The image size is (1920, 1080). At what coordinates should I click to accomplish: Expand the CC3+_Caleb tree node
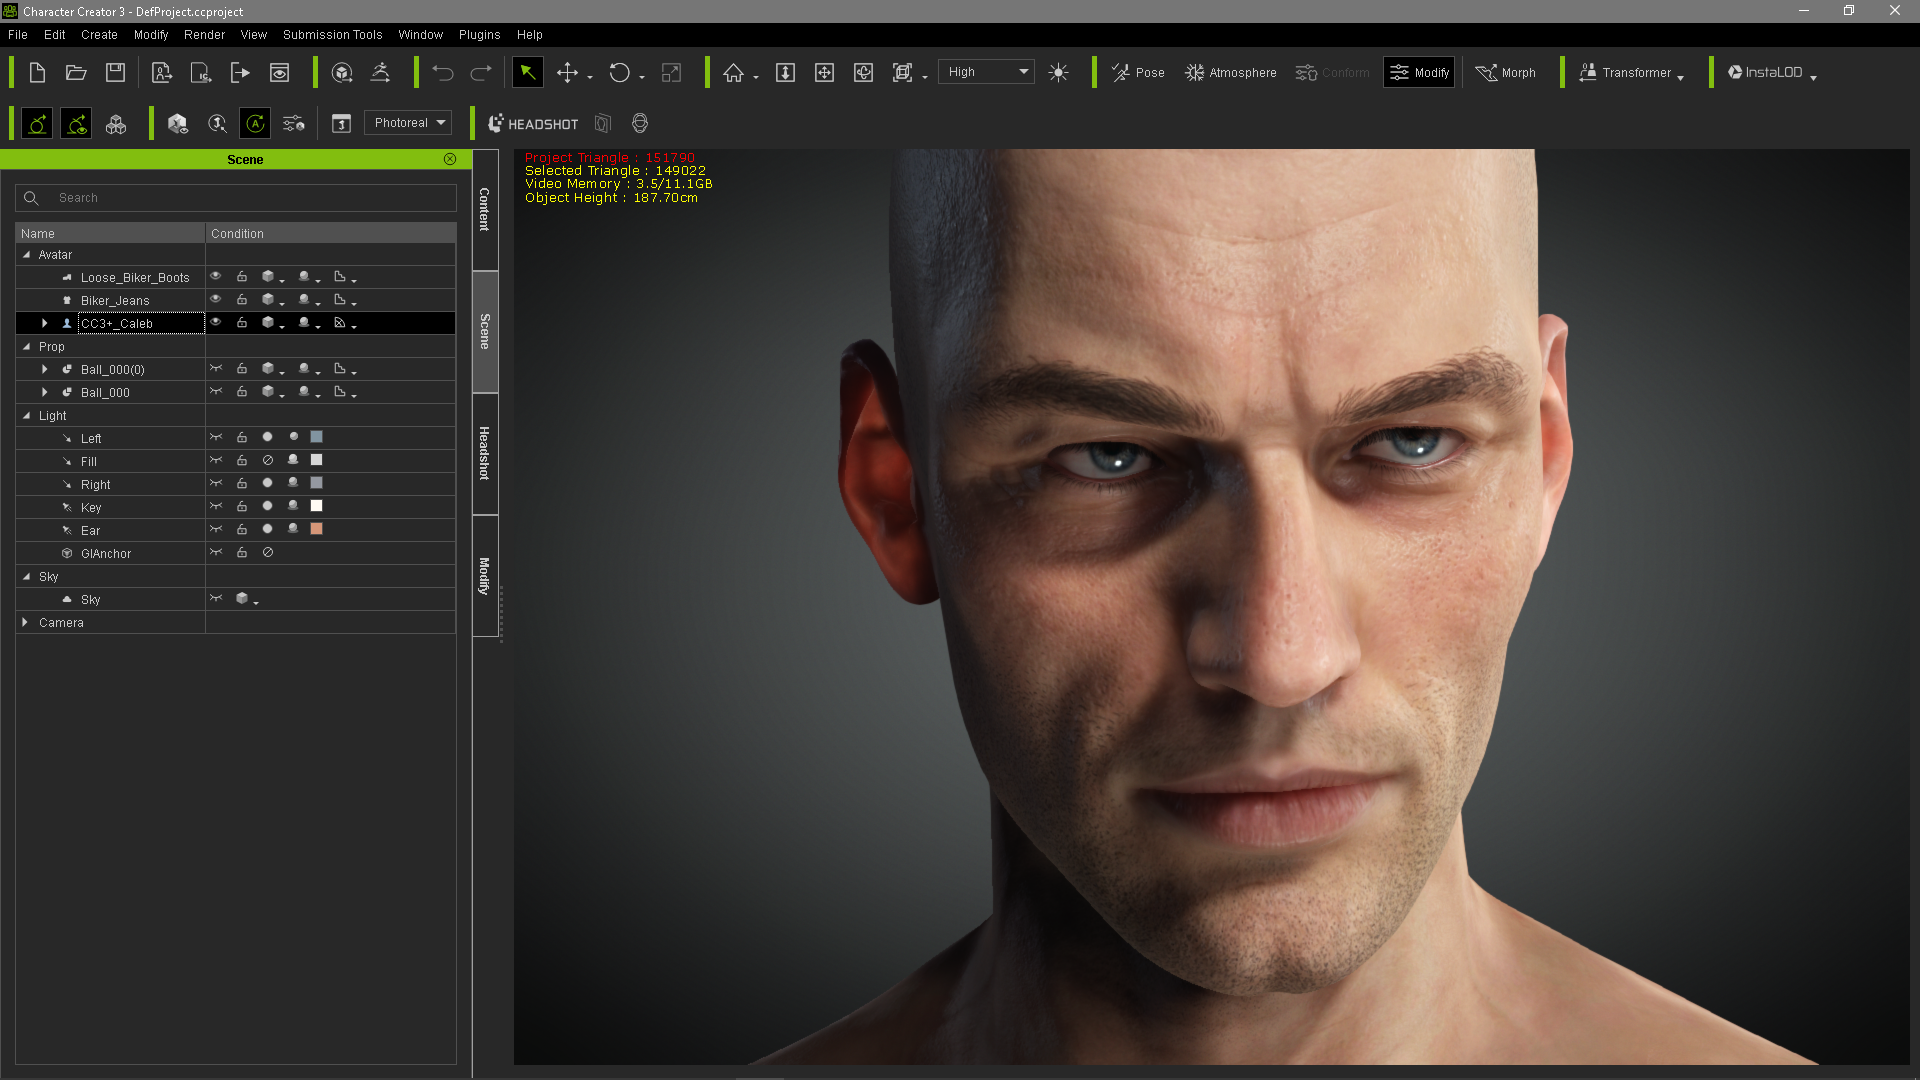pyautogui.click(x=44, y=323)
